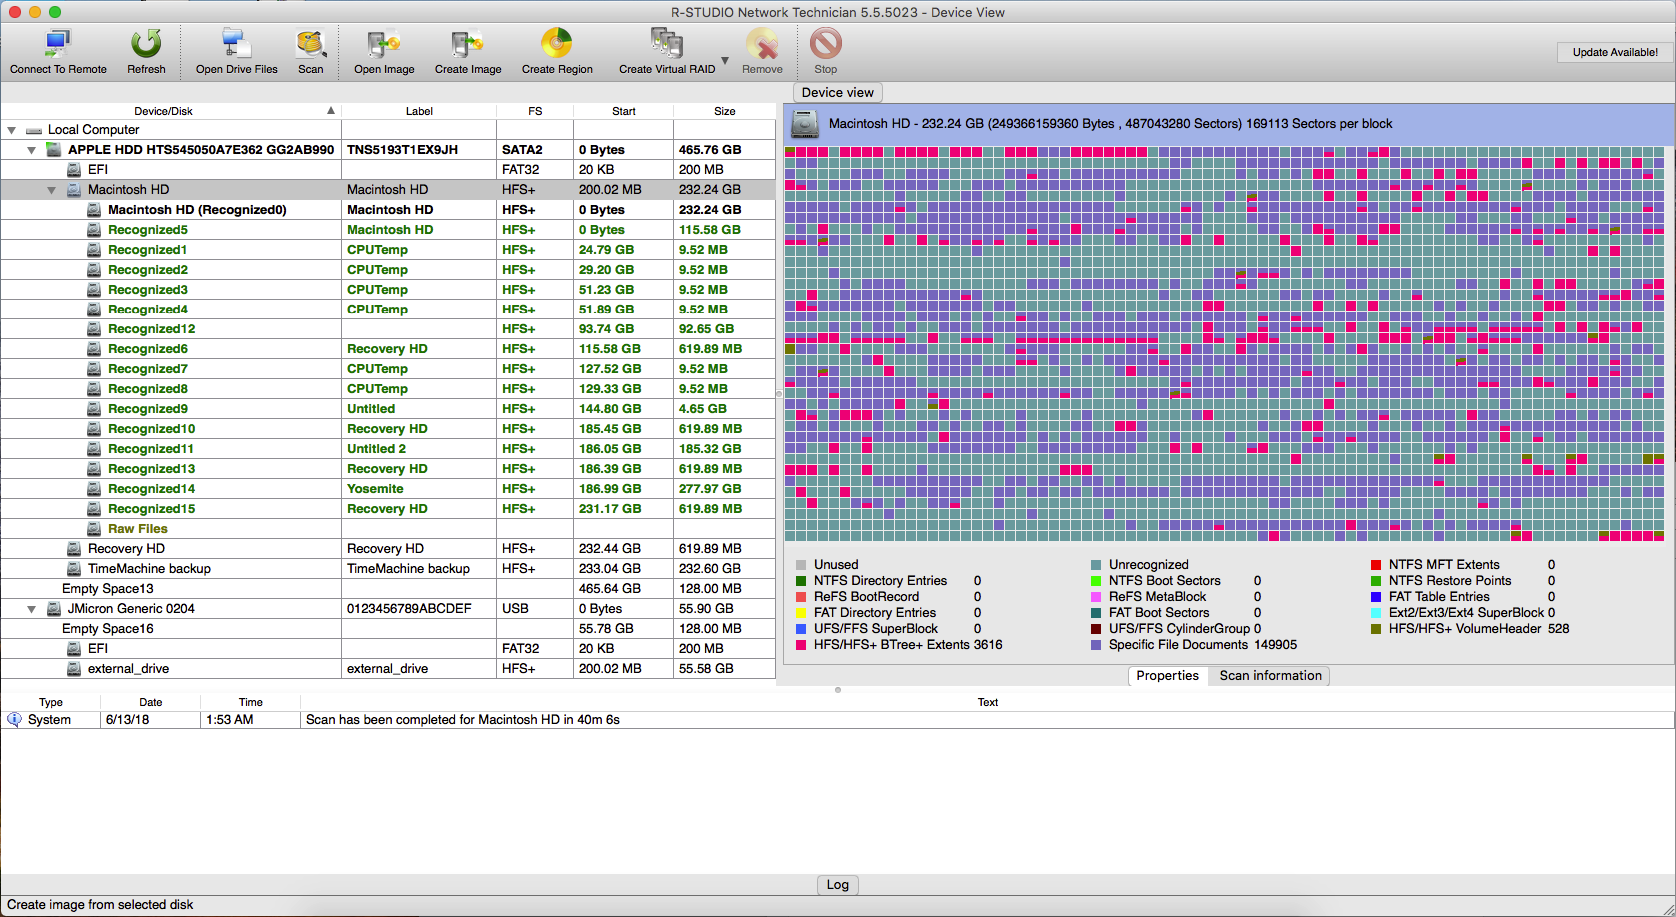Click the HFS/HFS+ VolumeHeader legend swatch

(x=1376, y=629)
